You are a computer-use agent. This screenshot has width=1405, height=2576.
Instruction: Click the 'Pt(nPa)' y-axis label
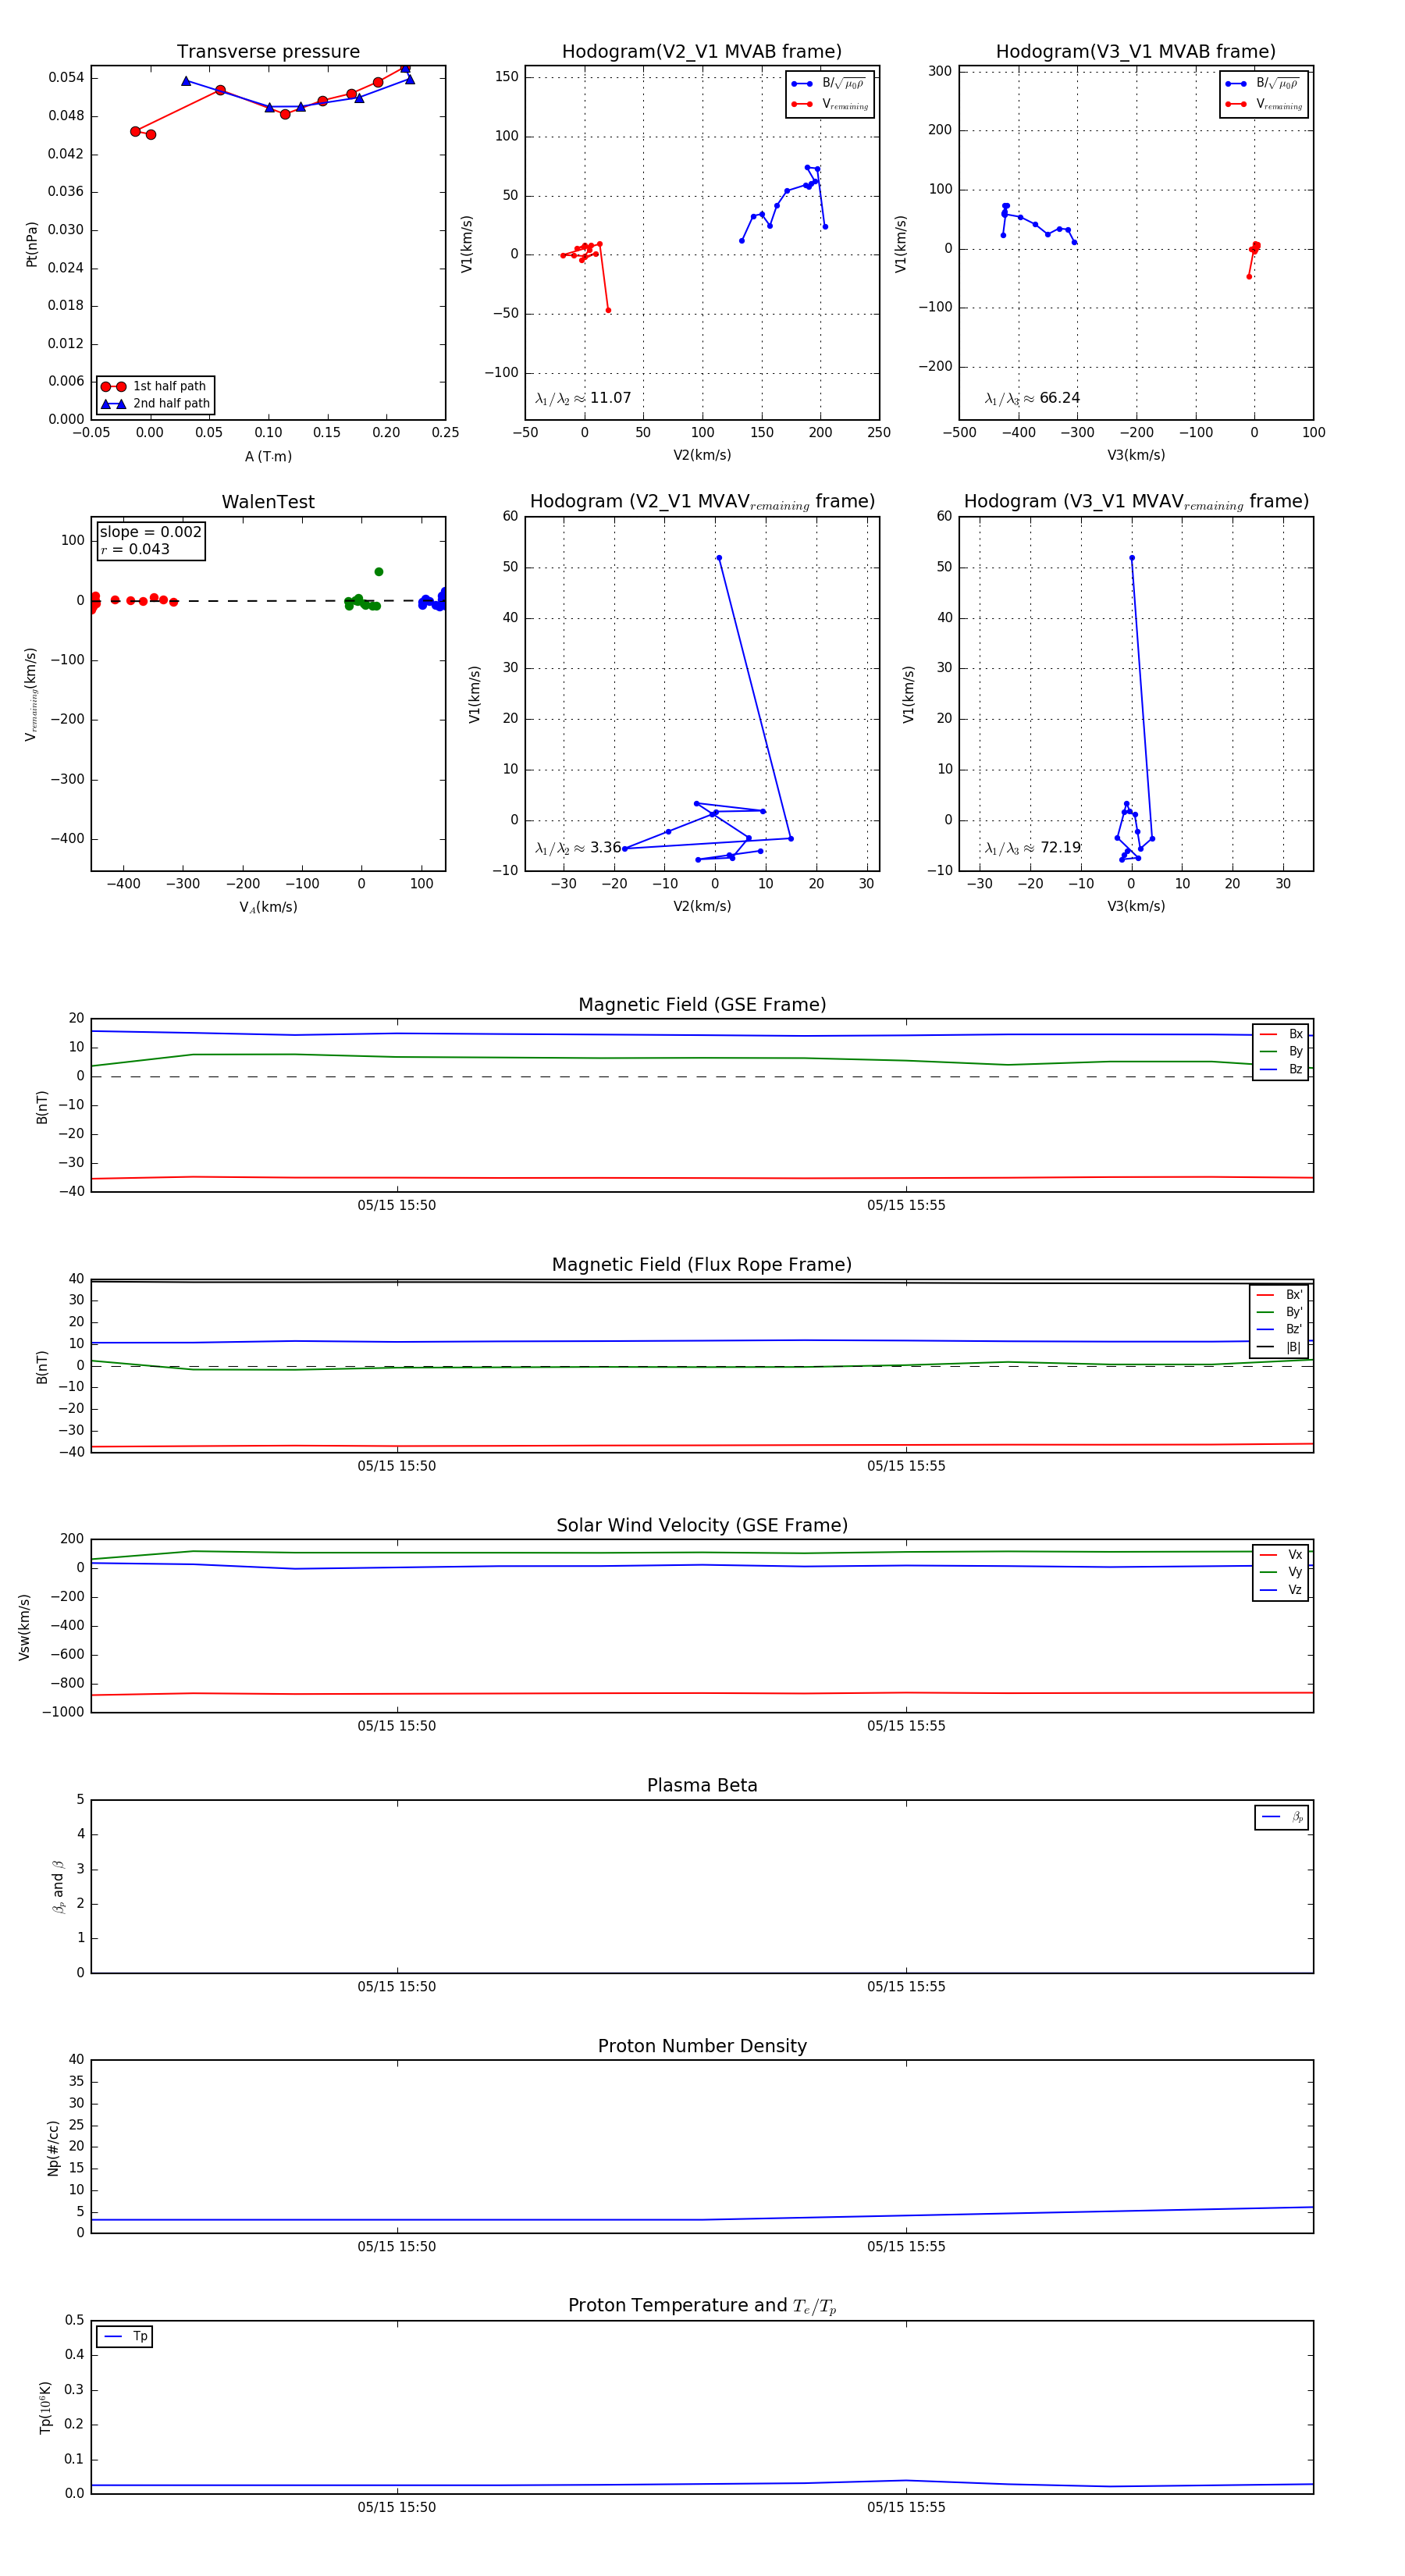(x=31, y=243)
